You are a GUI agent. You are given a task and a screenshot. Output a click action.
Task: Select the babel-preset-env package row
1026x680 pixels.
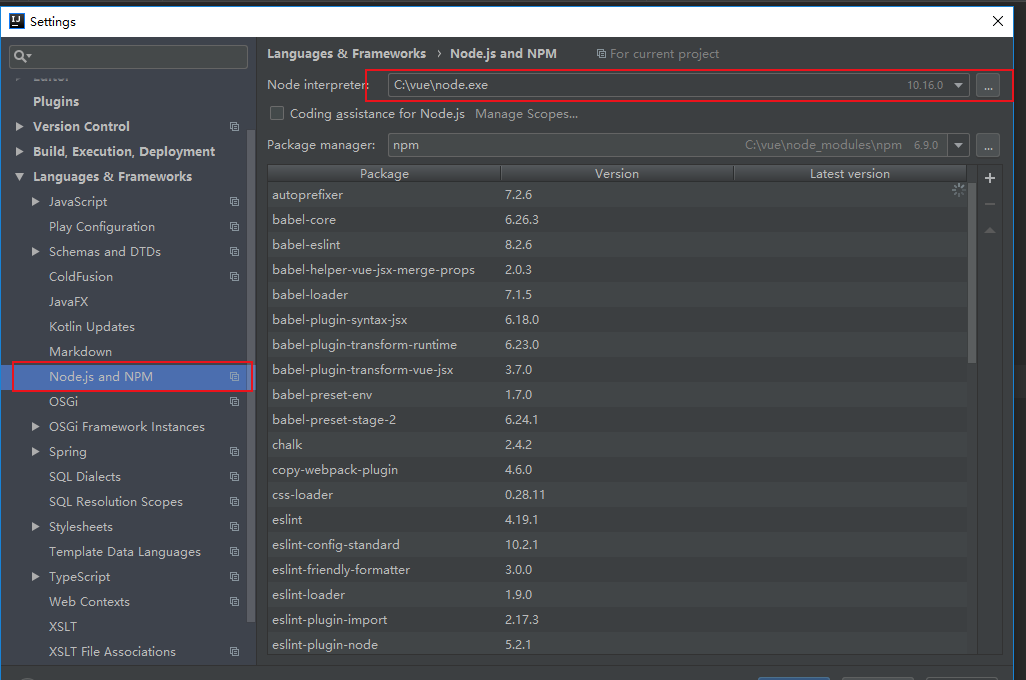pyautogui.click(x=617, y=395)
